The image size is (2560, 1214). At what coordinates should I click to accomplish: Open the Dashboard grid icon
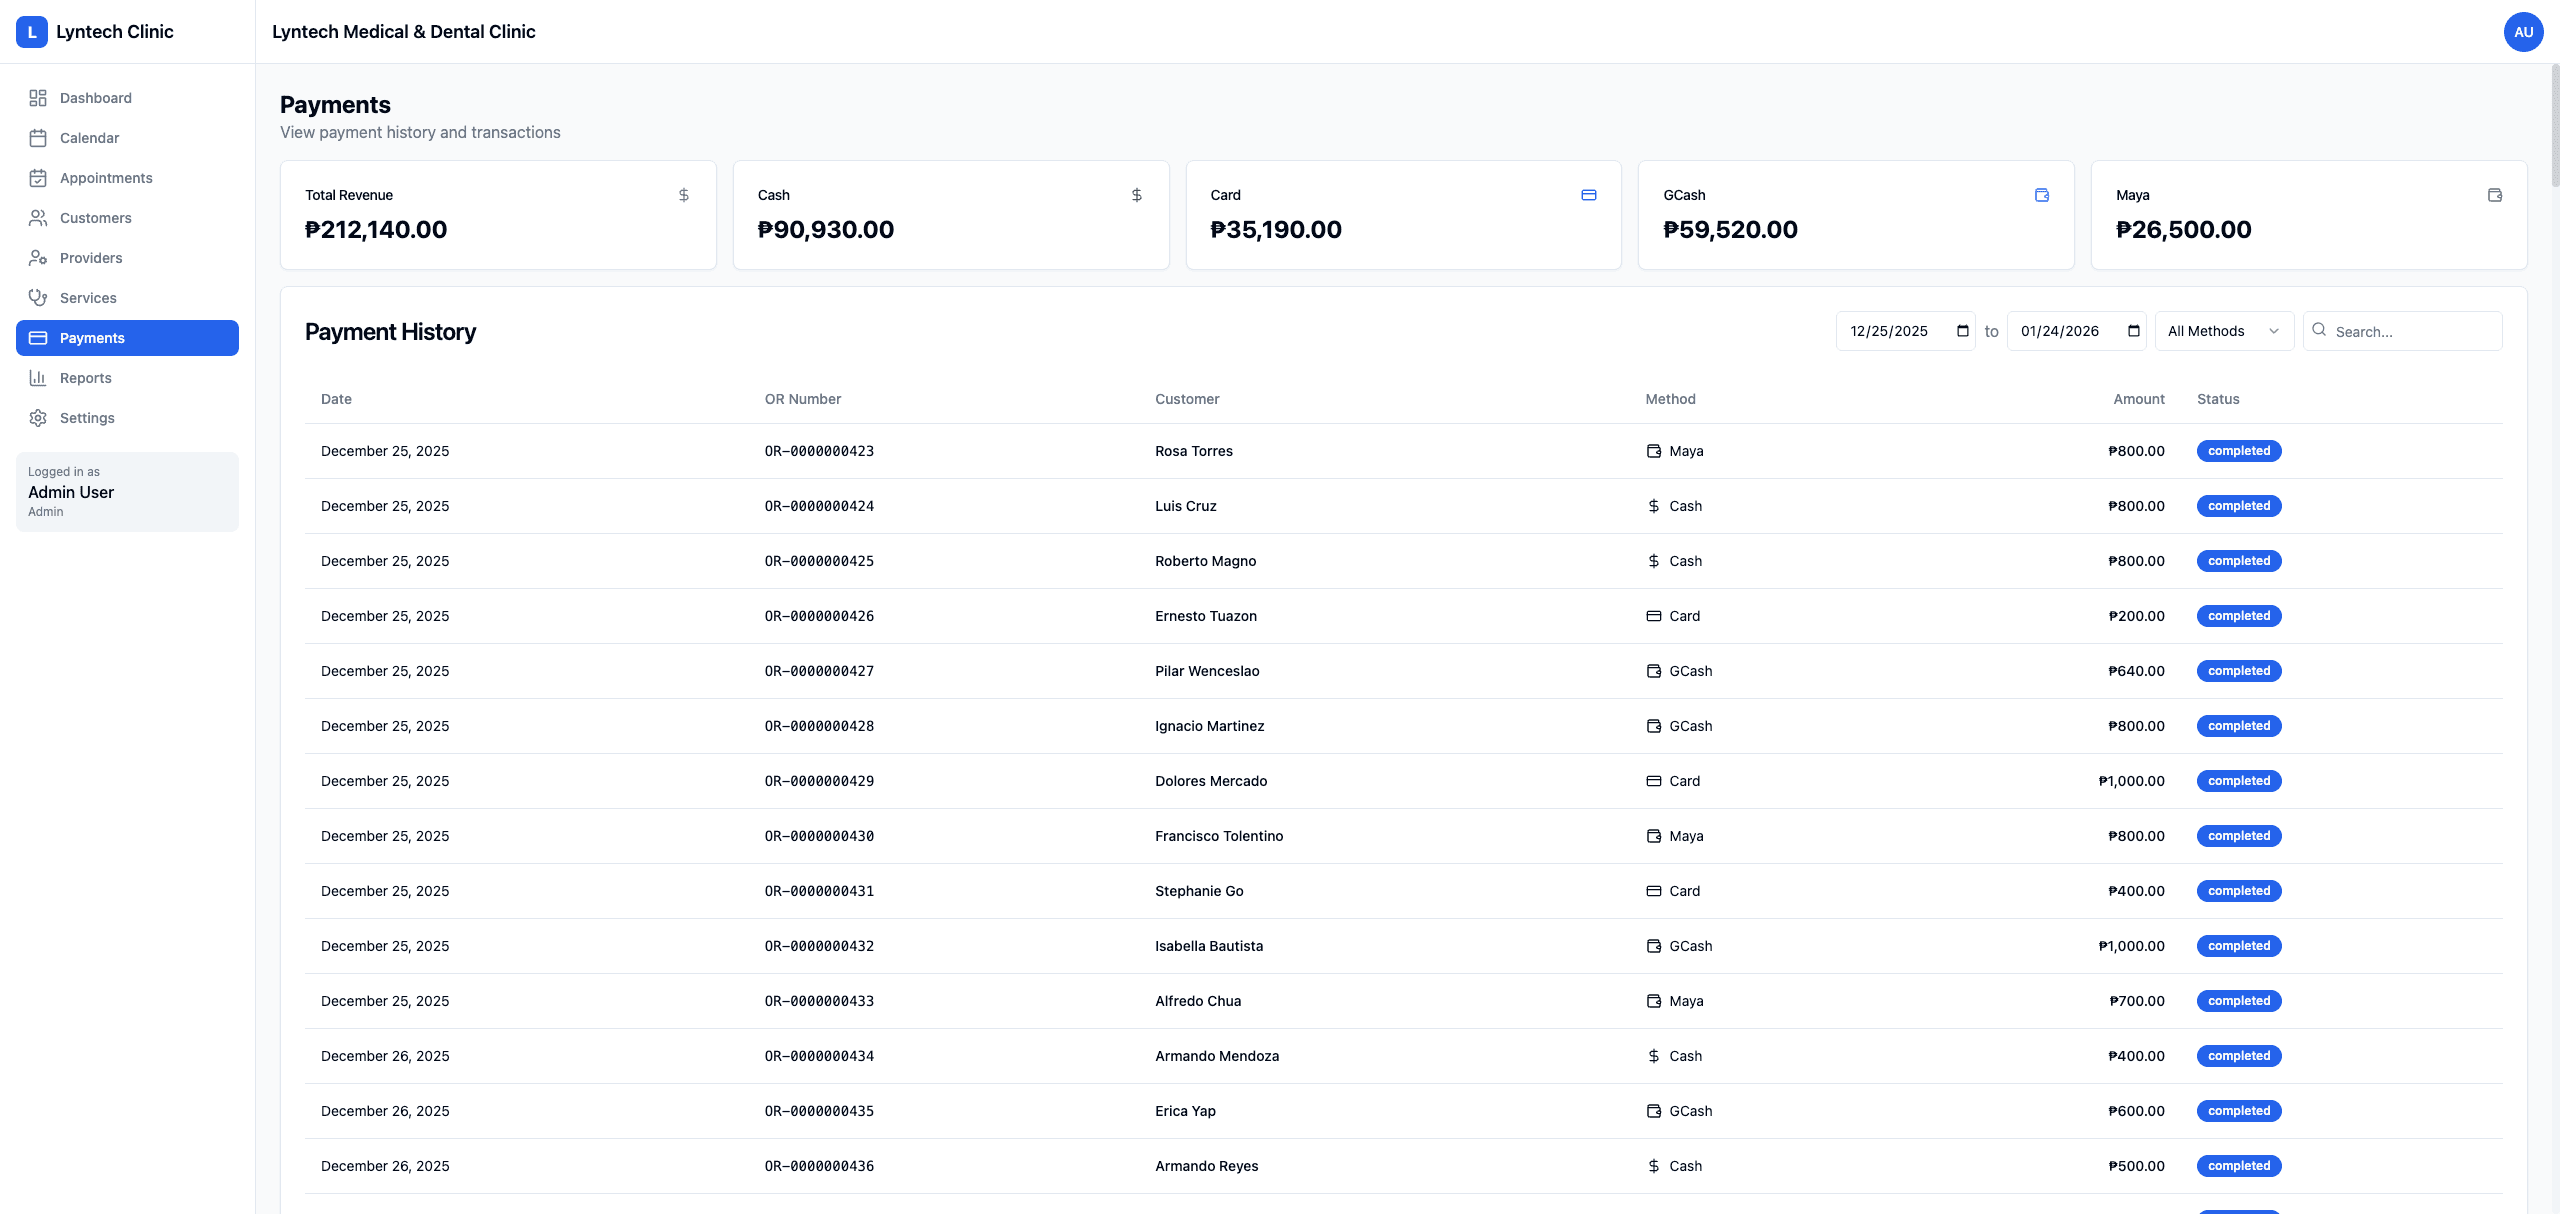tap(38, 98)
